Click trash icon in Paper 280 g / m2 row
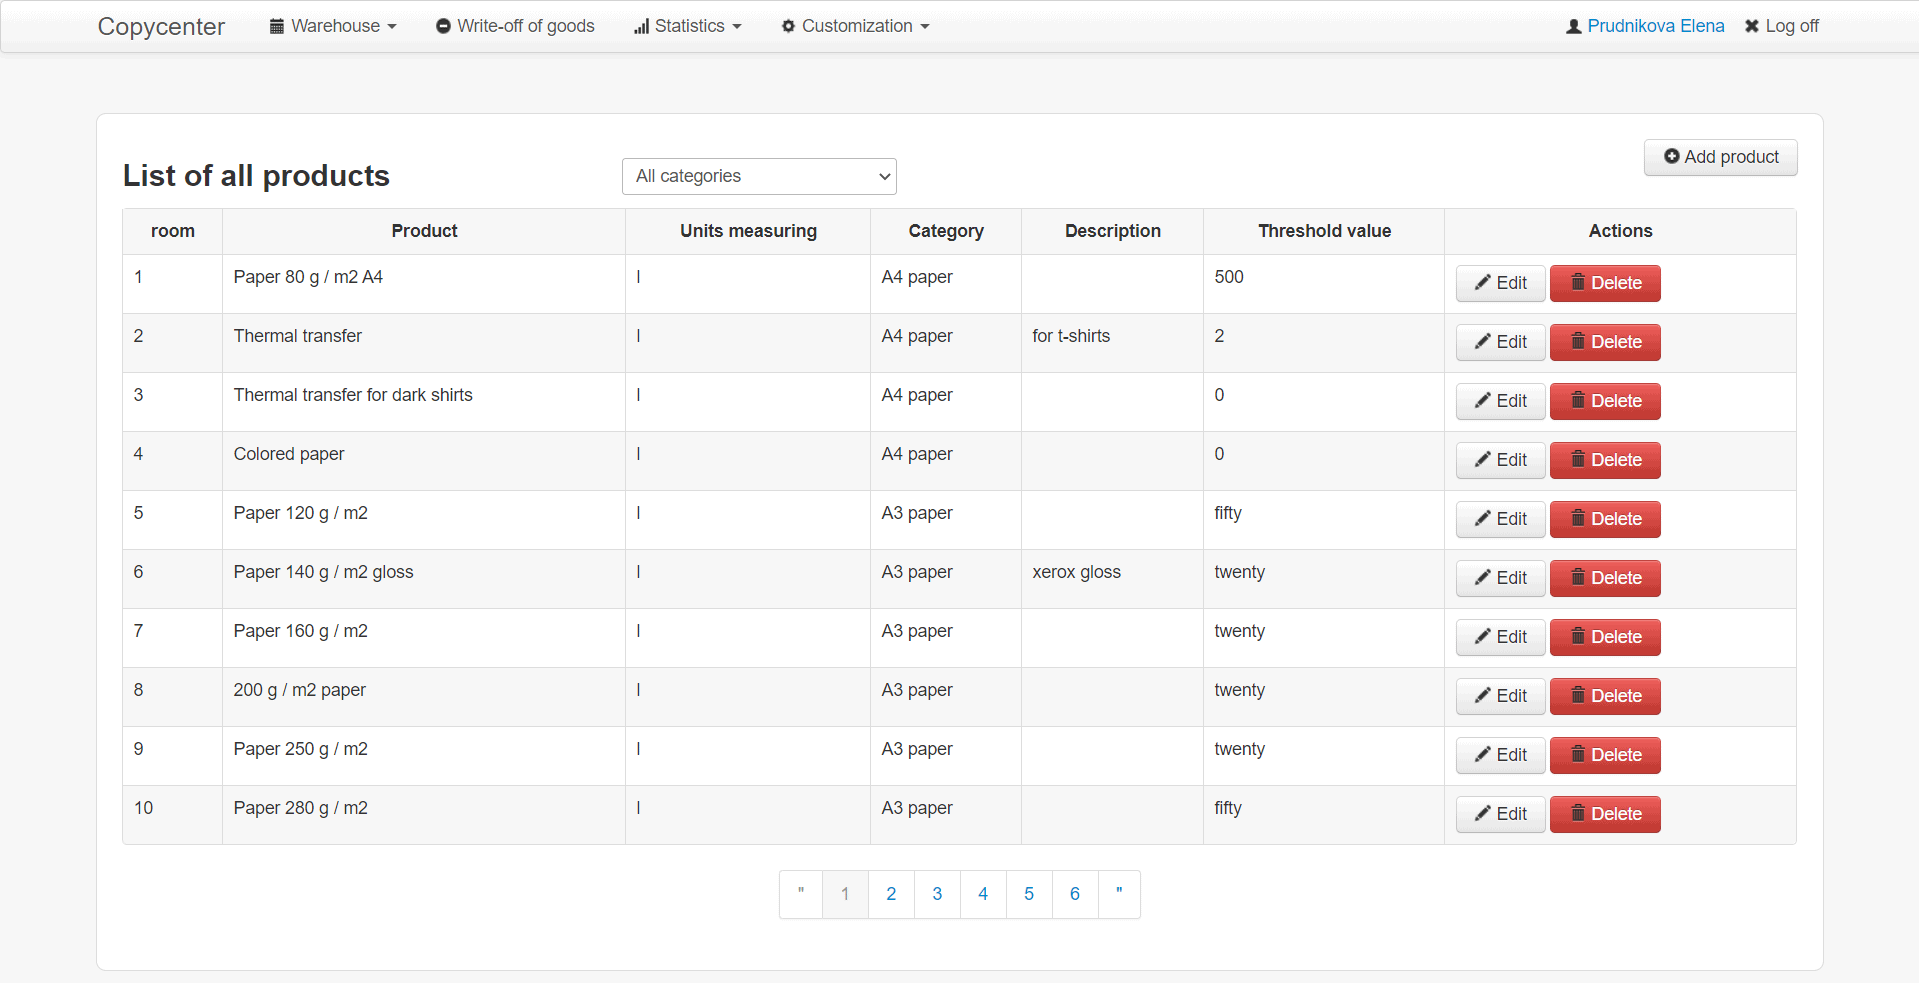The width and height of the screenshot is (1919, 983). [x=1578, y=813]
